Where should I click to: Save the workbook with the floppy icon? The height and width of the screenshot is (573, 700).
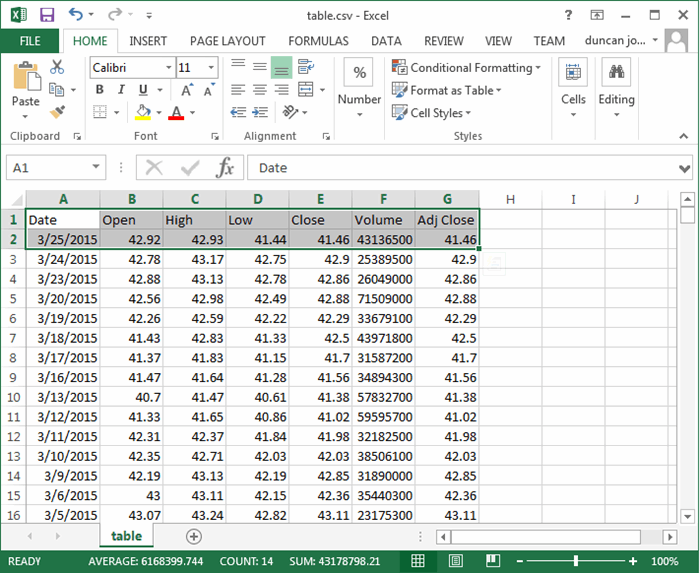click(47, 15)
